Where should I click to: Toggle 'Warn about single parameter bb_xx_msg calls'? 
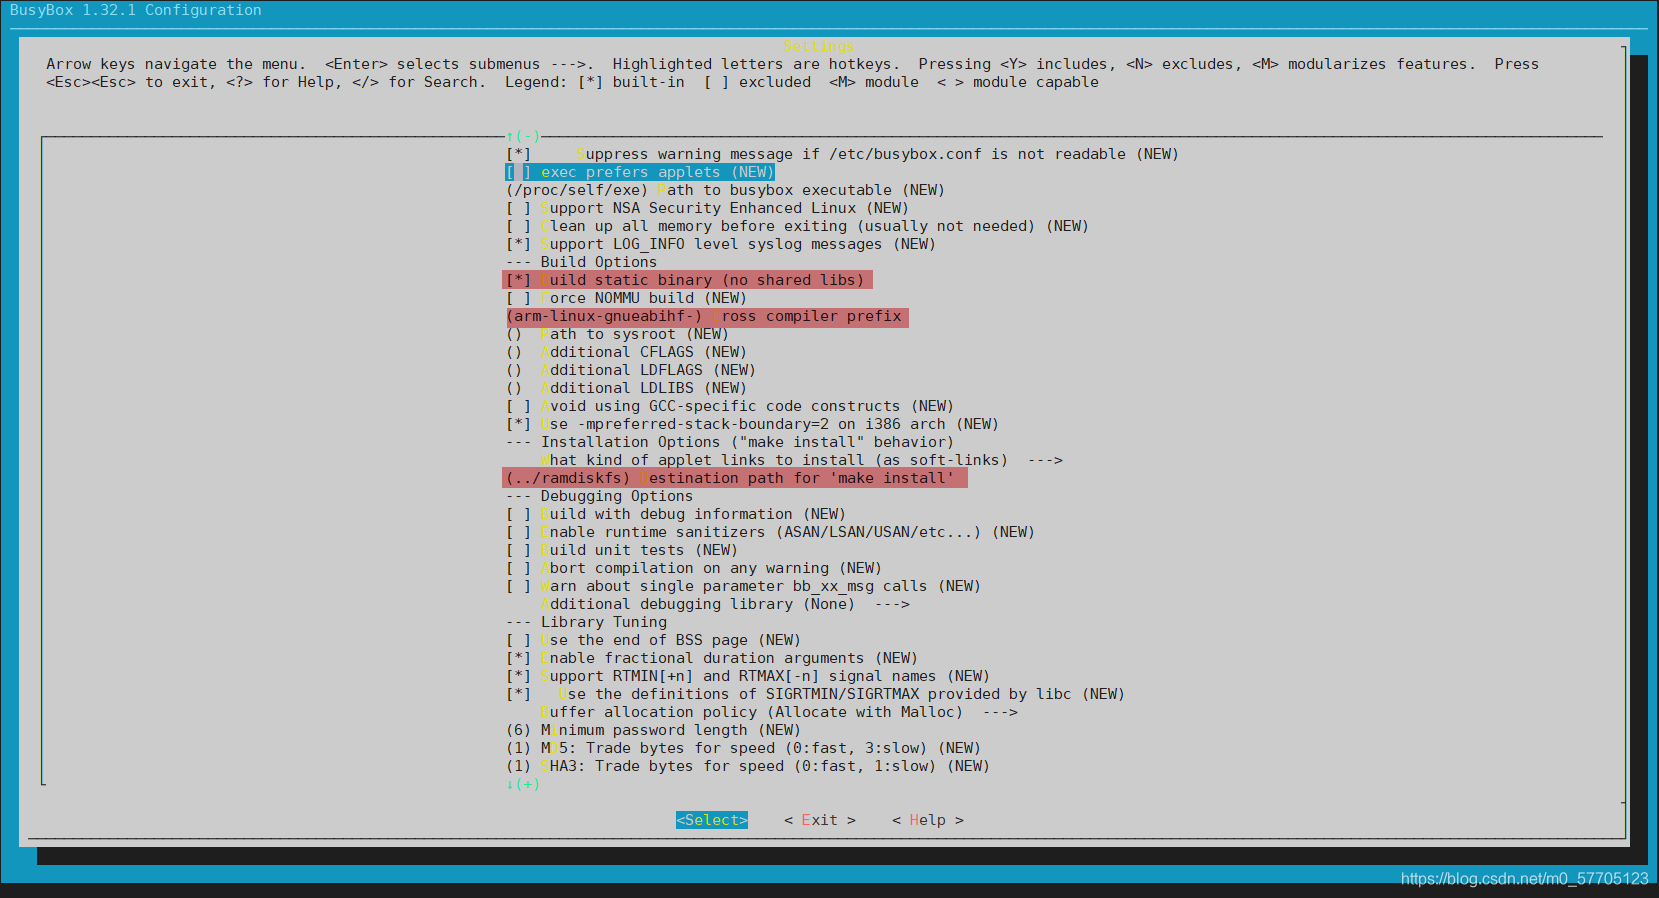pos(743,586)
